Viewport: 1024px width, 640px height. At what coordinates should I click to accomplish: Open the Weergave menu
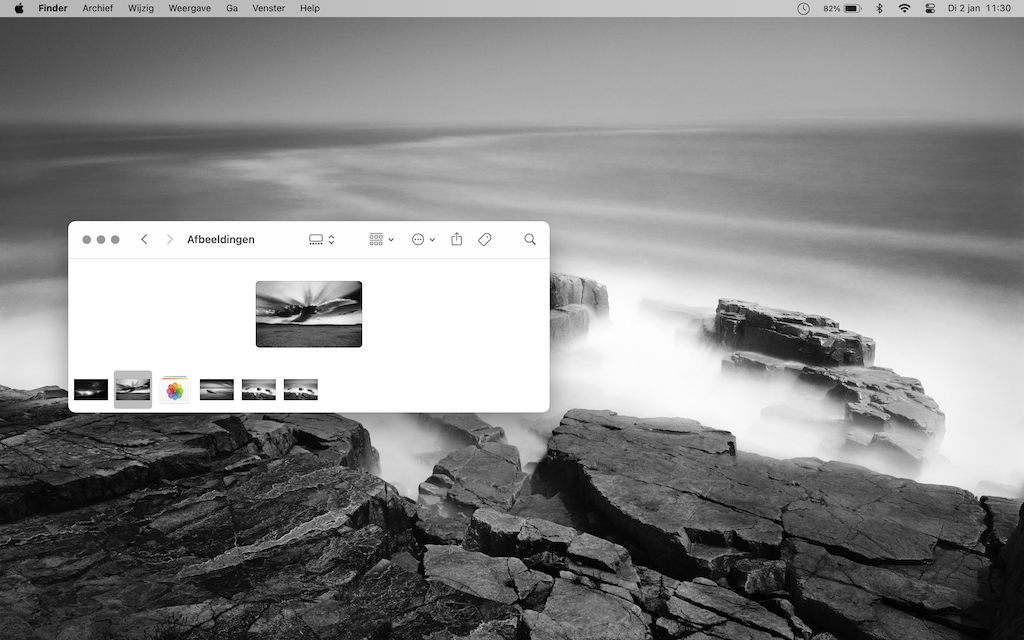189,8
